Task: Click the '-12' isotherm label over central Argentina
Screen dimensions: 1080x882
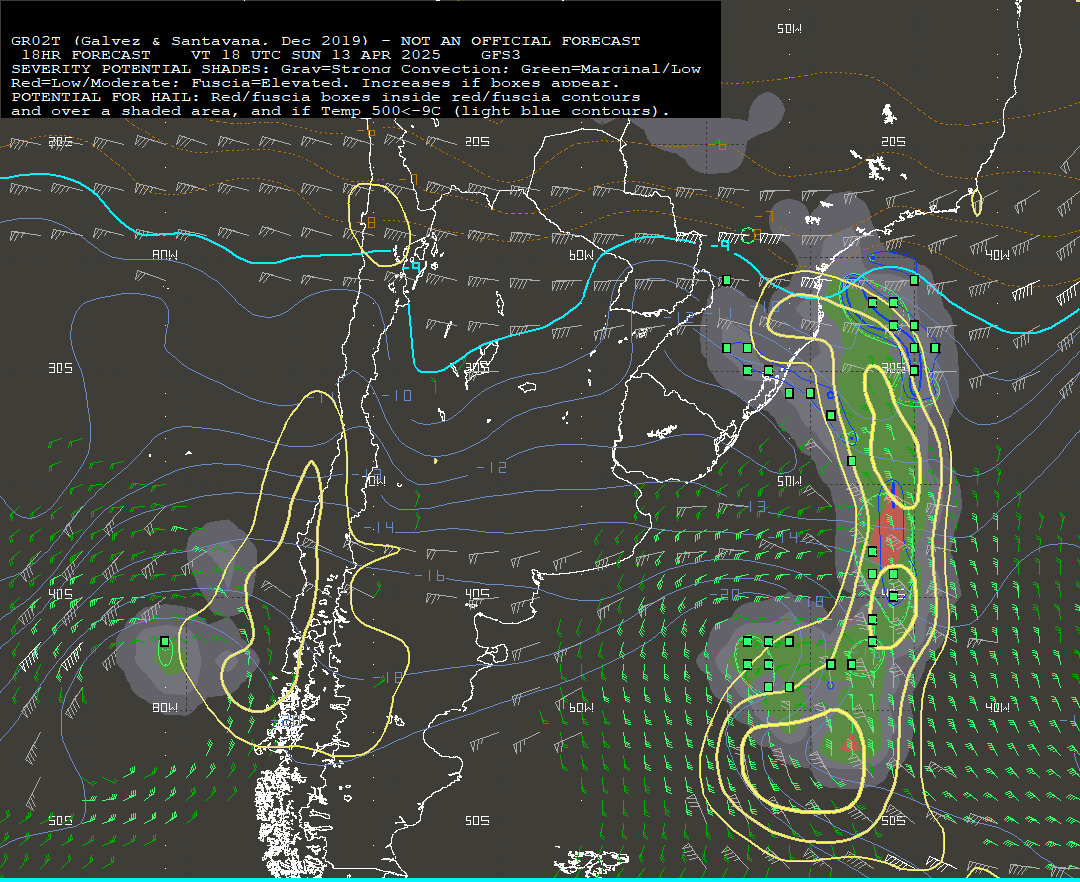Action: (492, 468)
